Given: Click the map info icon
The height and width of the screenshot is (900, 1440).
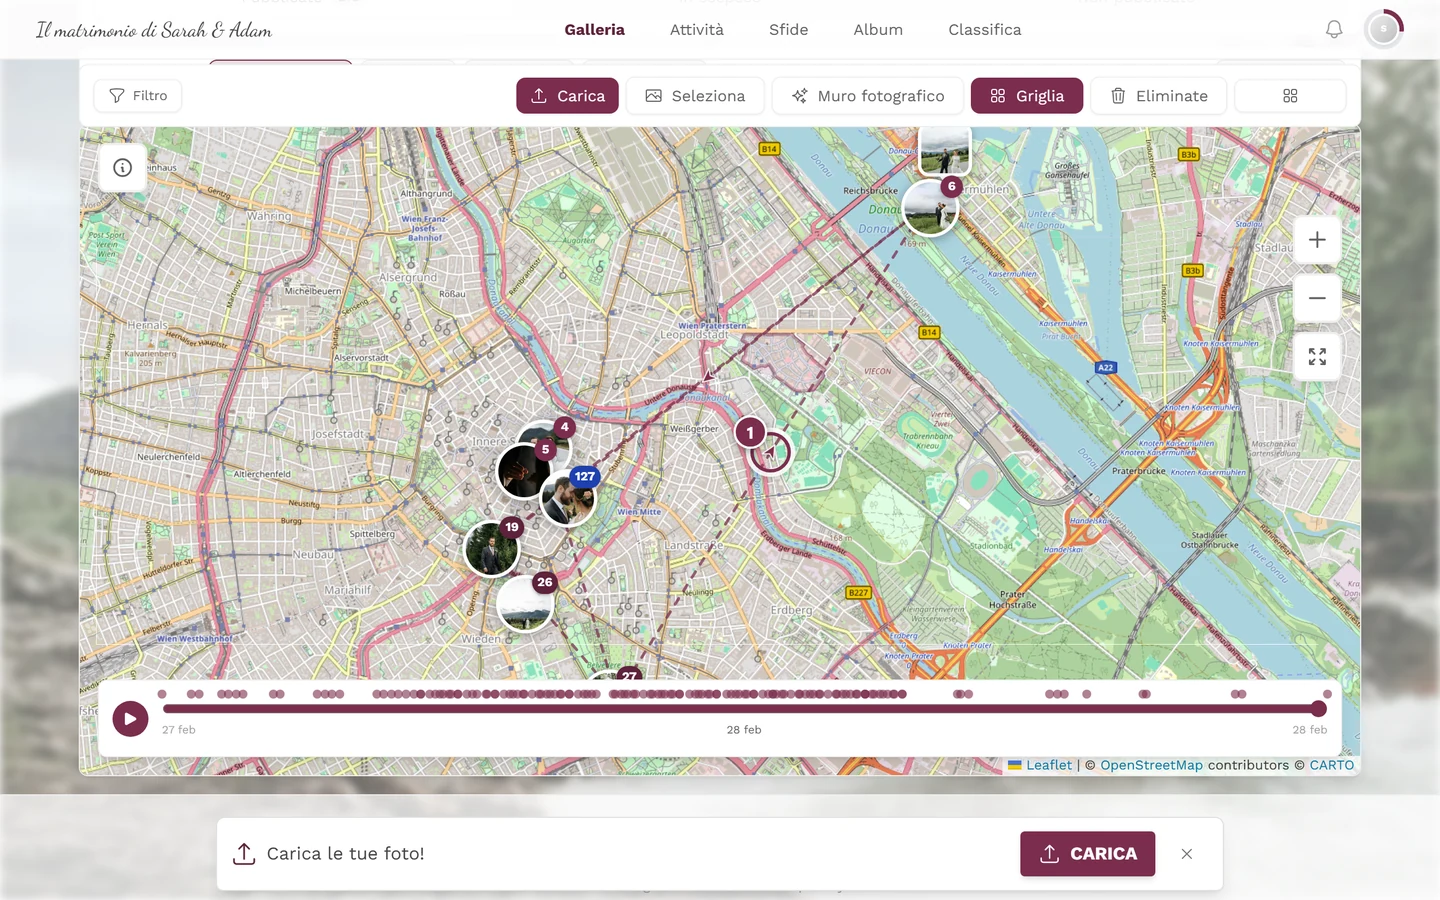Looking at the screenshot, I should (x=123, y=168).
